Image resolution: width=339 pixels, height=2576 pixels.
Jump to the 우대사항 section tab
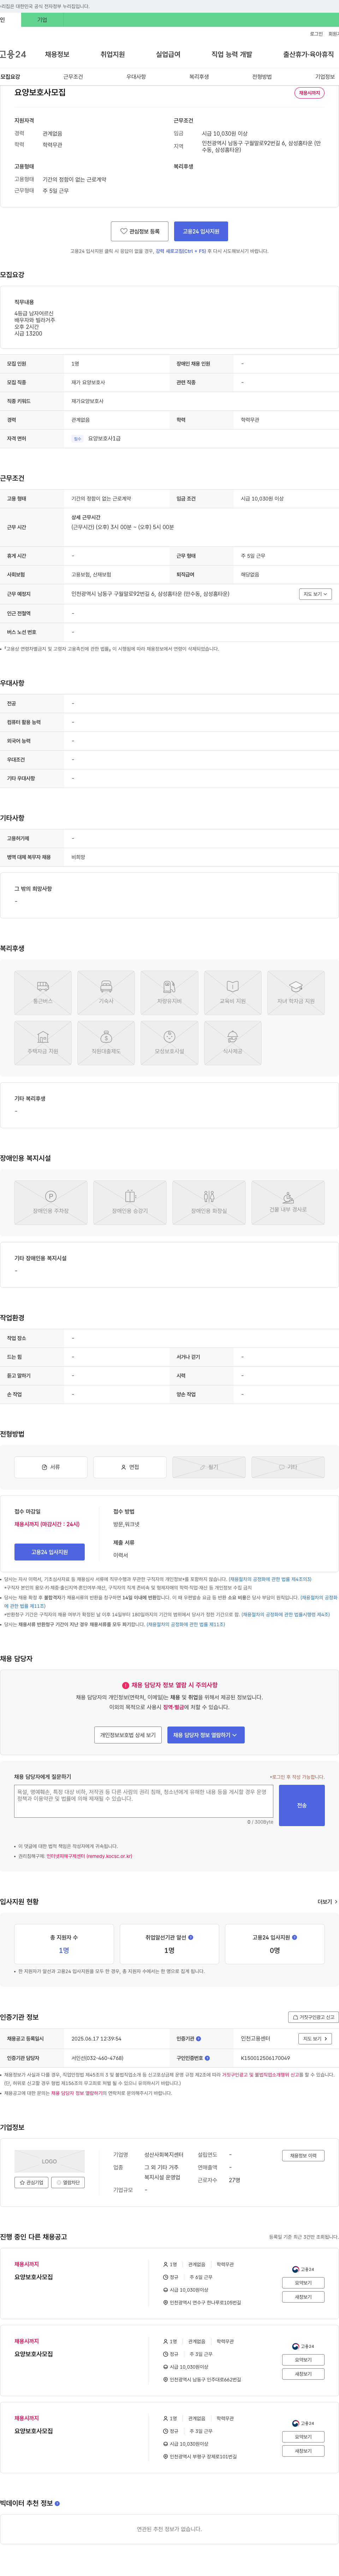pyautogui.click(x=136, y=77)
